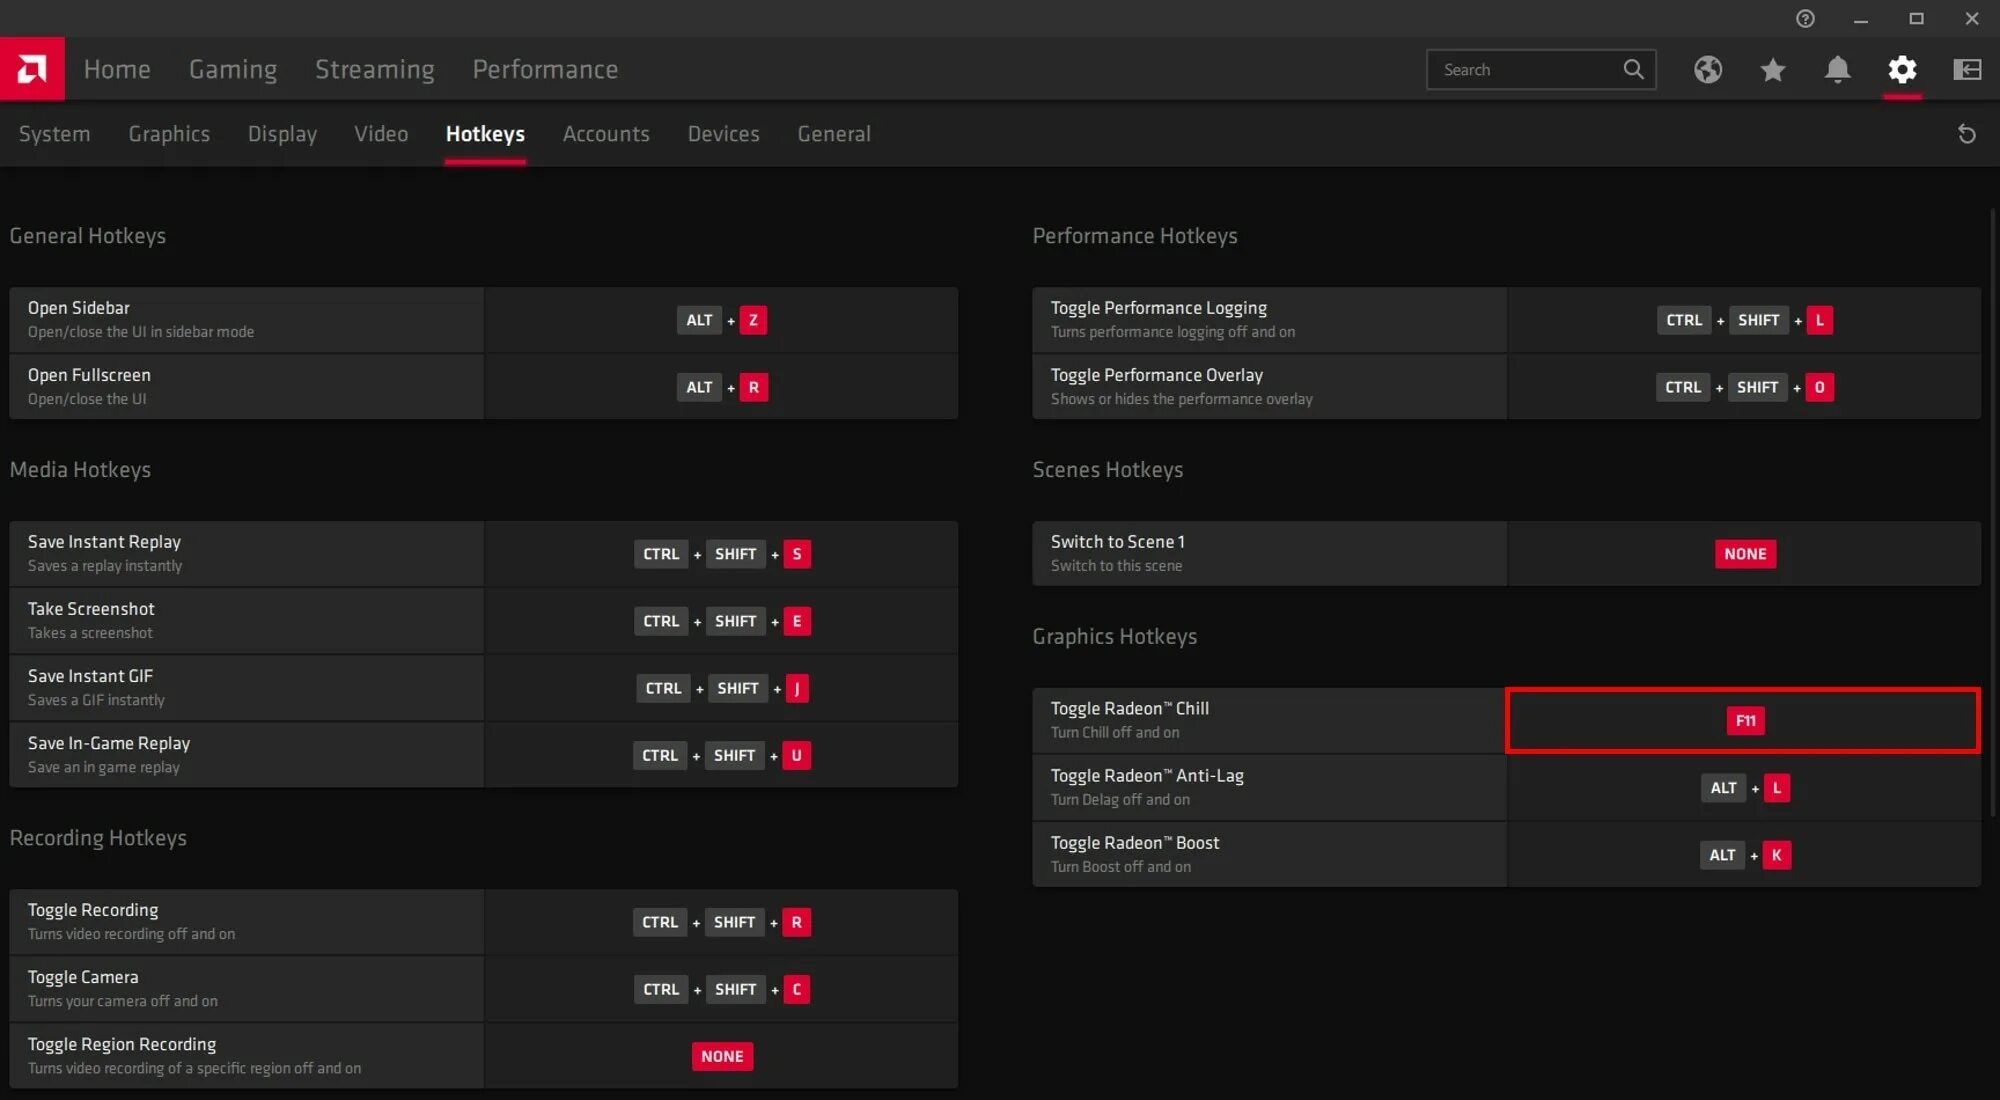Open notifications bell icon
2000x1100 pixels.
coord(1837,69)
